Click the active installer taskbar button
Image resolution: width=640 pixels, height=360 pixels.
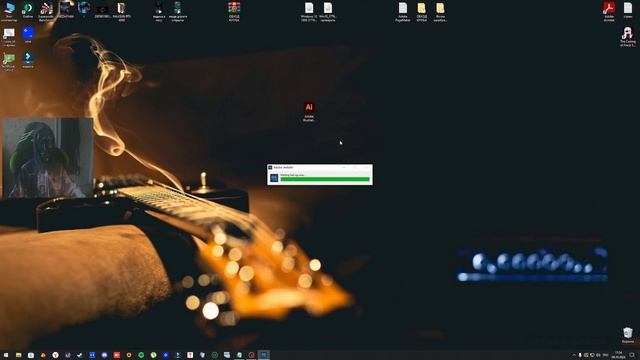pyautogui.click(x=264, y=355)
